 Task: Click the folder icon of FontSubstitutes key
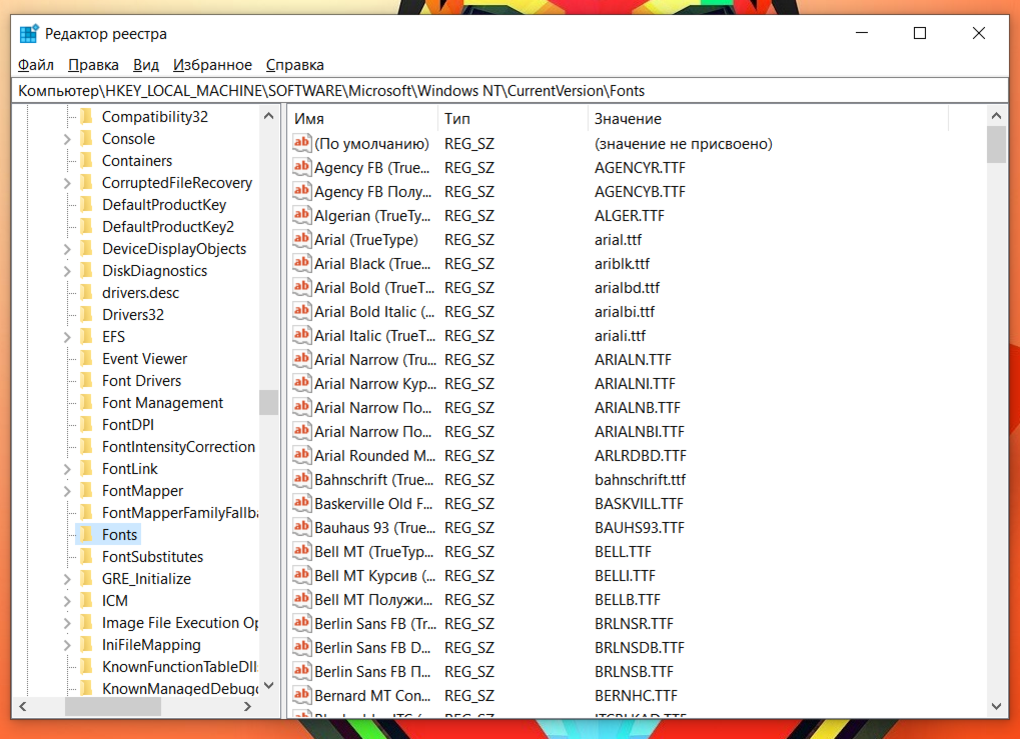click(x=87, y=556)
